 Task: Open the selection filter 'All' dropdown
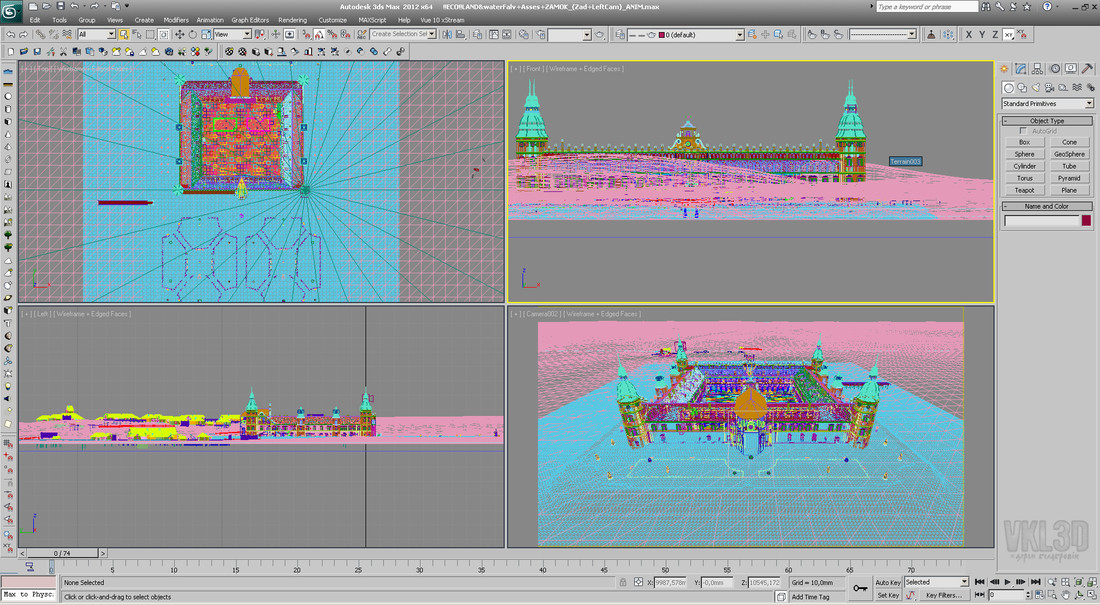(x=110, y=34)
